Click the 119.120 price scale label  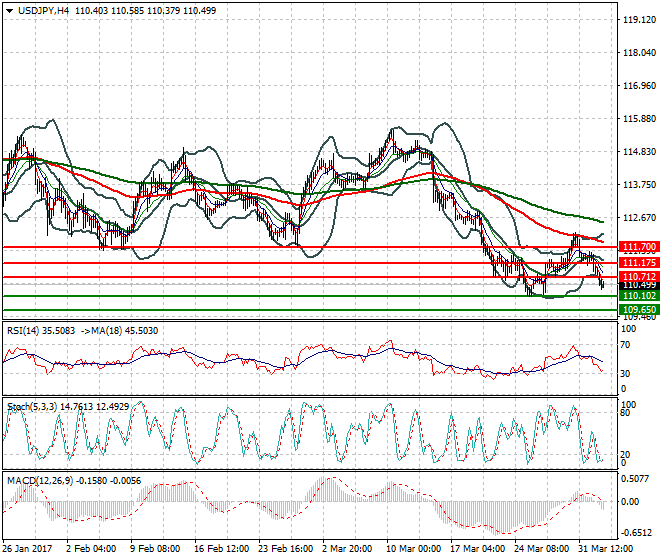tap(638, 20)
